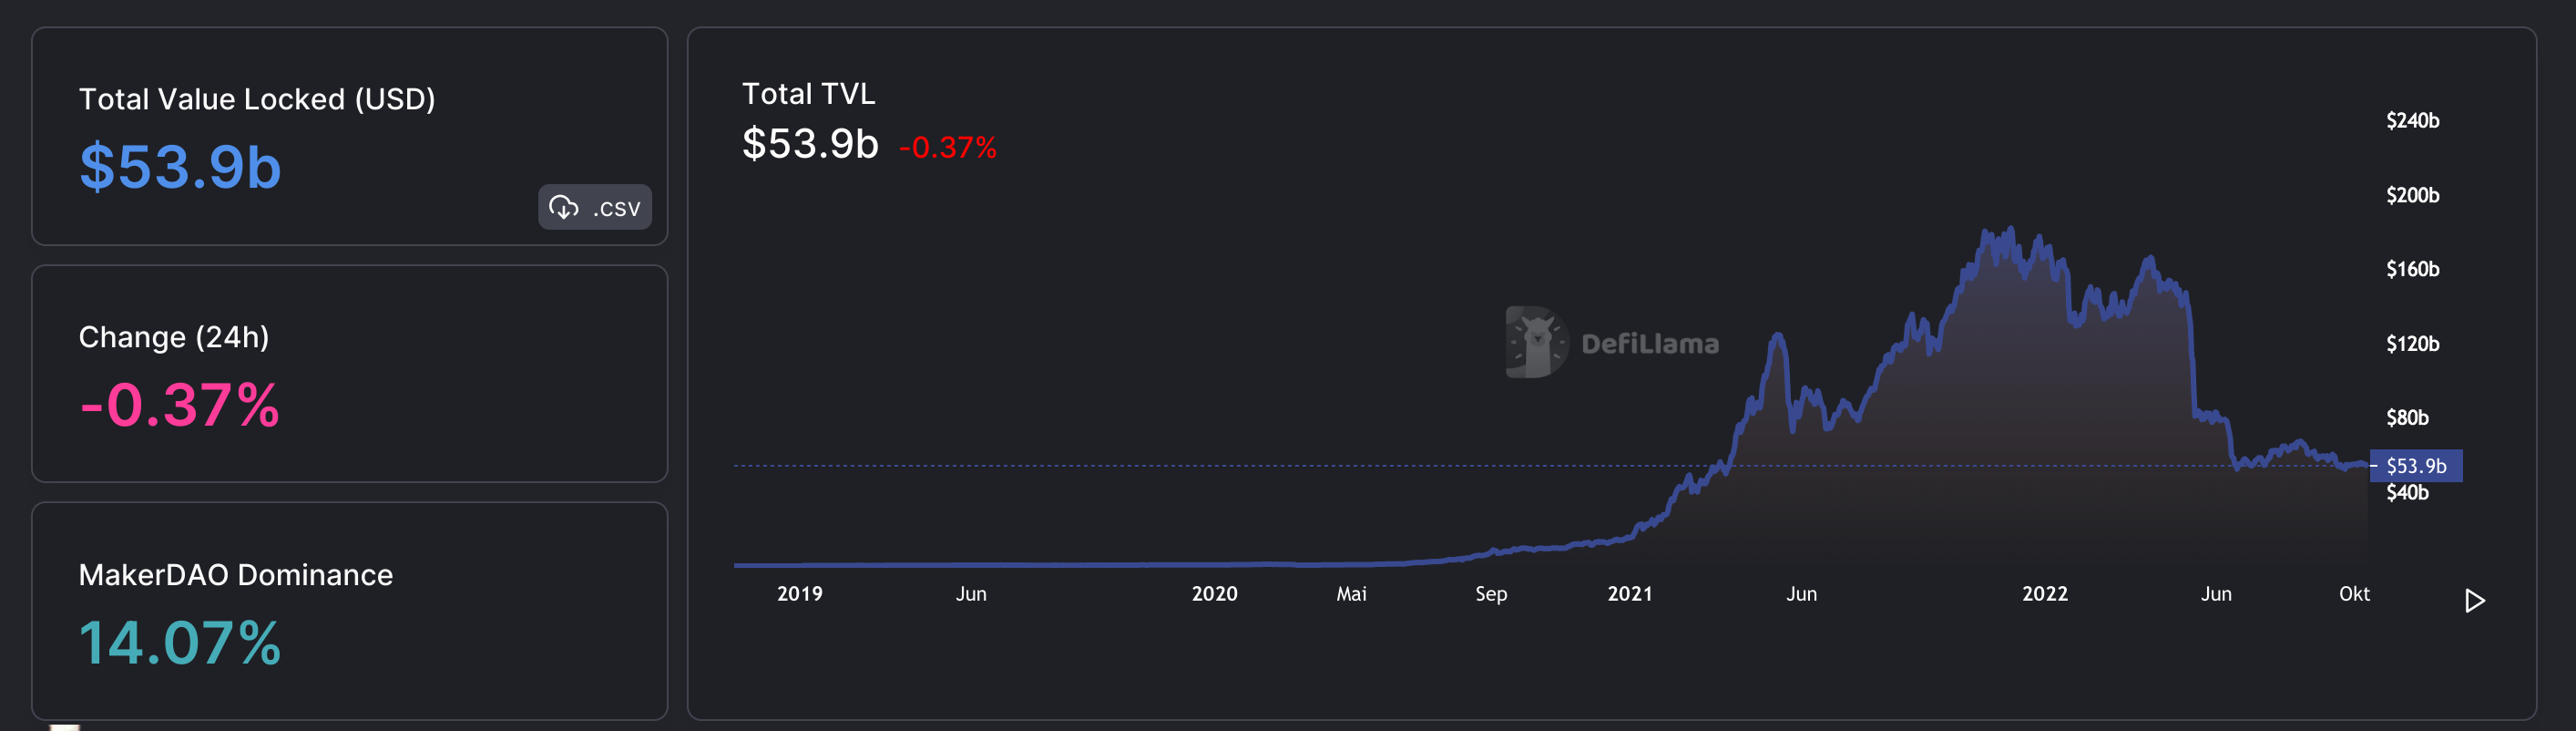
Task: Click the $240b y-axis label
Action: click(x=2412, y=121)
